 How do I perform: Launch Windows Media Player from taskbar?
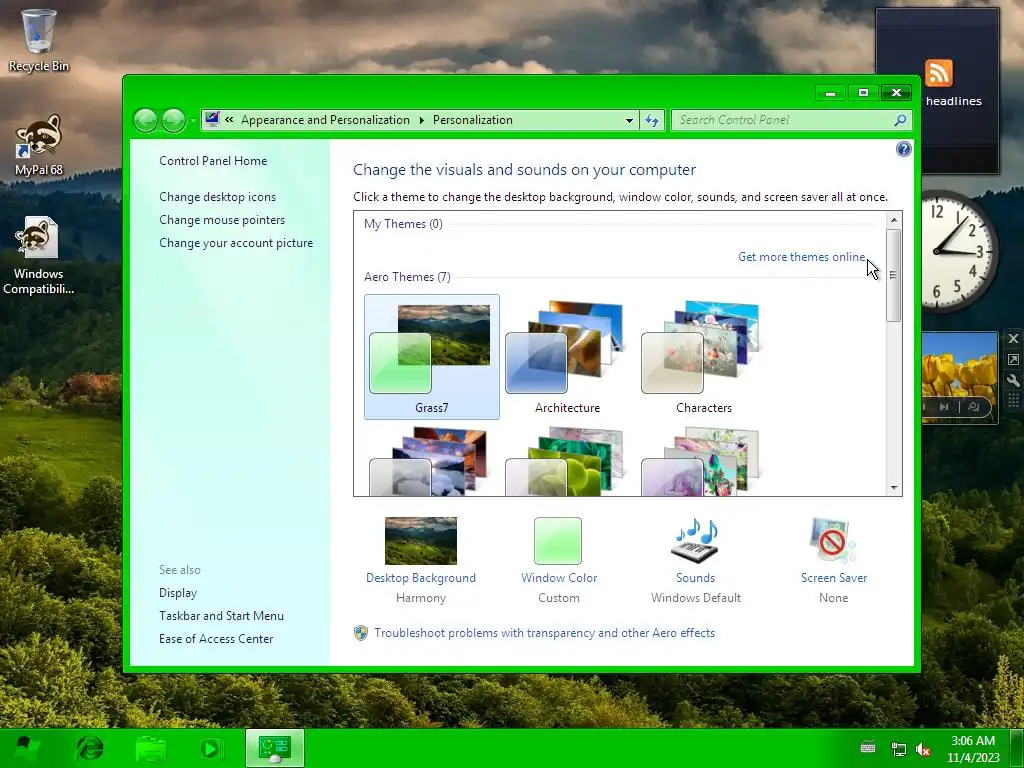tap(210, 748)
